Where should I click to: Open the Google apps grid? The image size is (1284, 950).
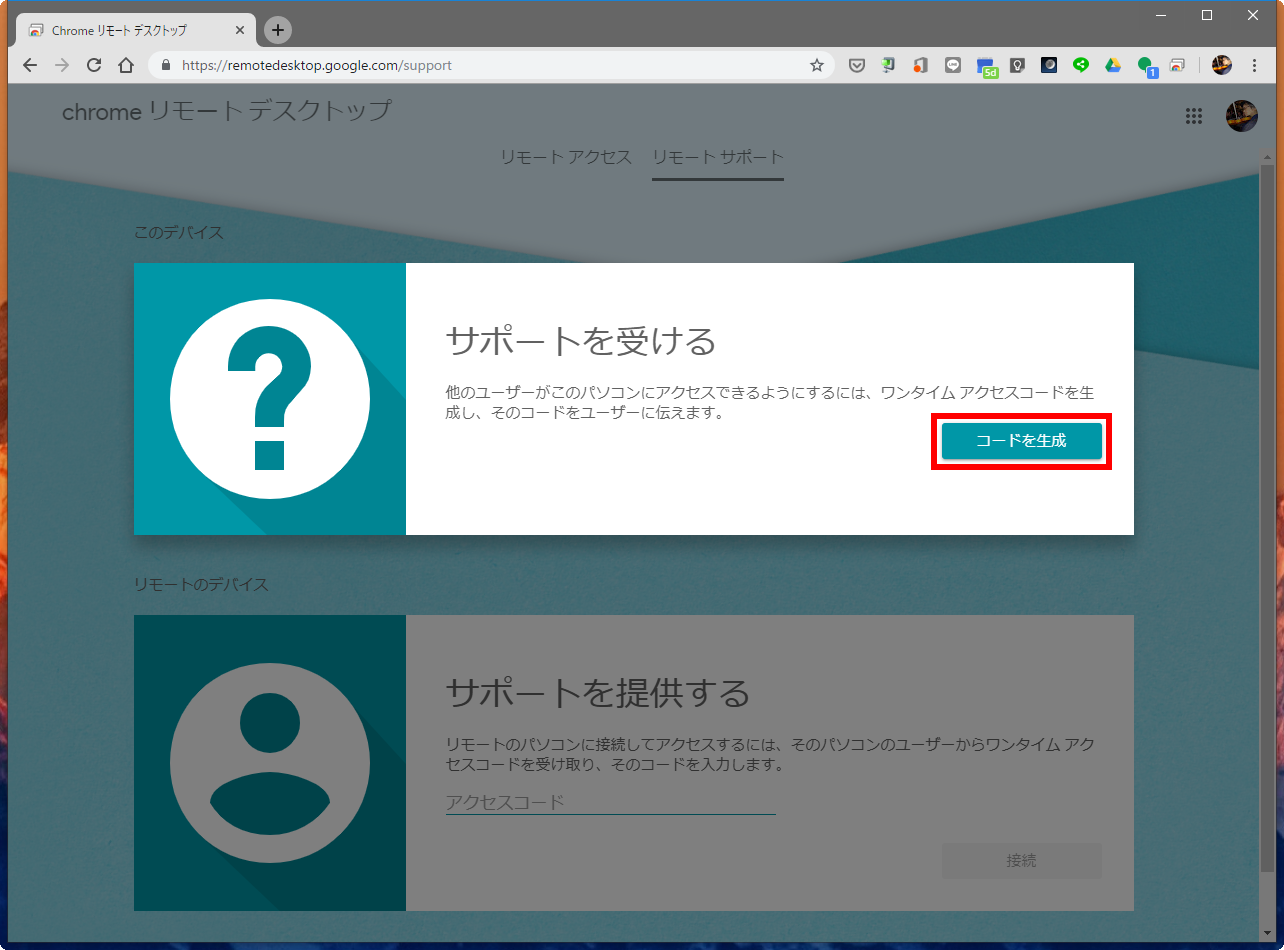point(1193,116)
